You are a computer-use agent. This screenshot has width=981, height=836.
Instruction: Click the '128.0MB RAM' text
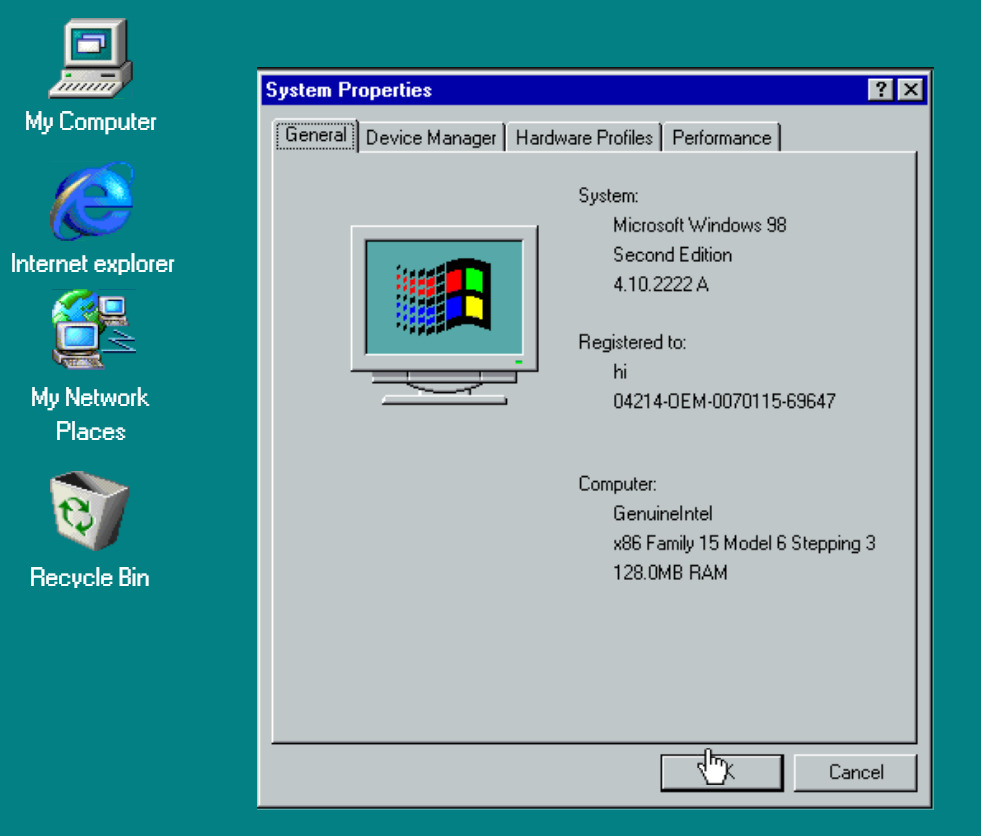click(x=670, y=573)
